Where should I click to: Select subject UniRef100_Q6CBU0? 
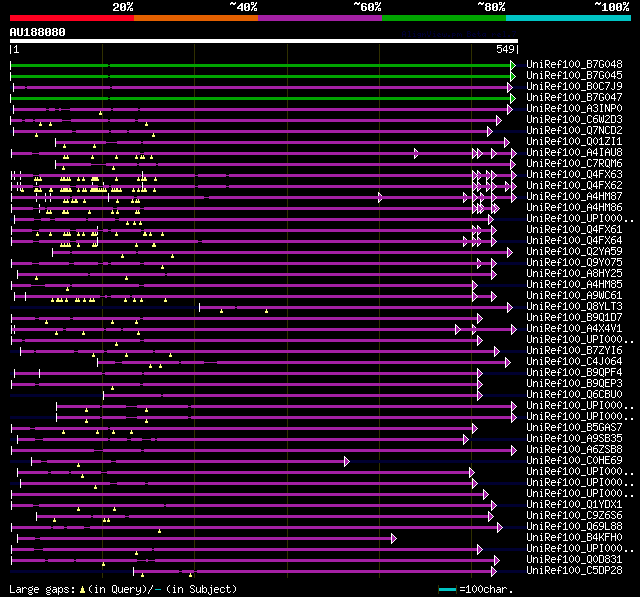click(574, 395)
